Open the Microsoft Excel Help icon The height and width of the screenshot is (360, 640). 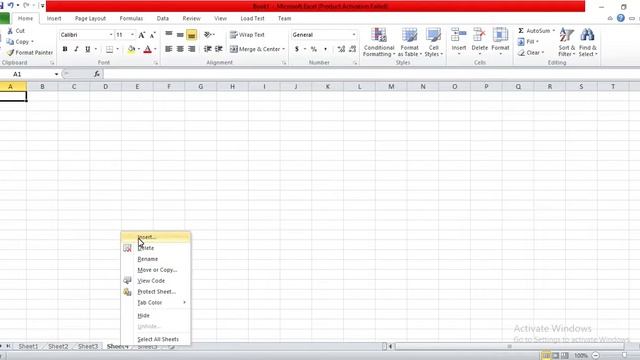click(x=621, y=18)
